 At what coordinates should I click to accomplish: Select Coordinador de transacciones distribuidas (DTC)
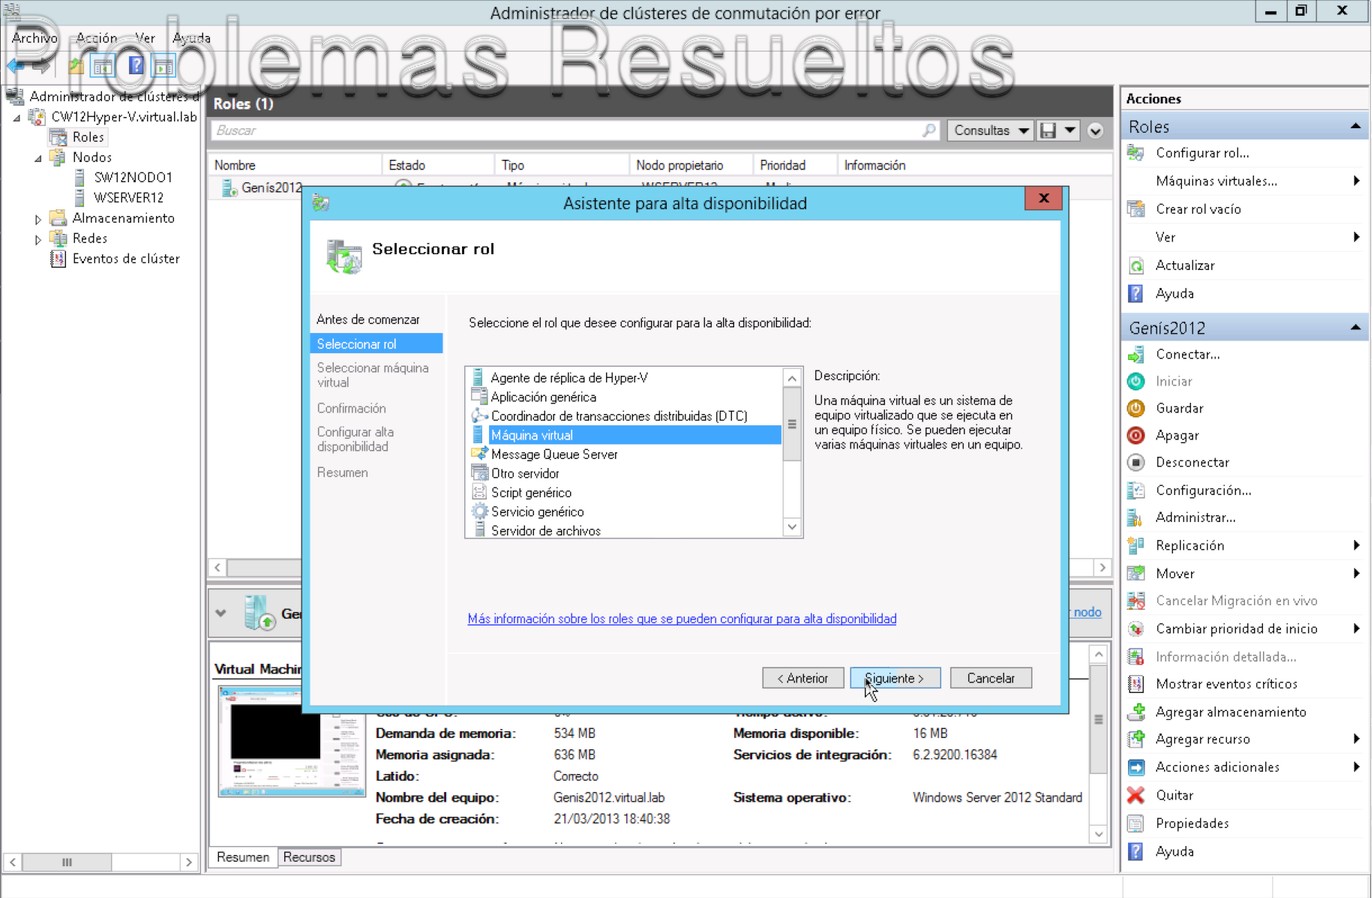coord(619,416)
